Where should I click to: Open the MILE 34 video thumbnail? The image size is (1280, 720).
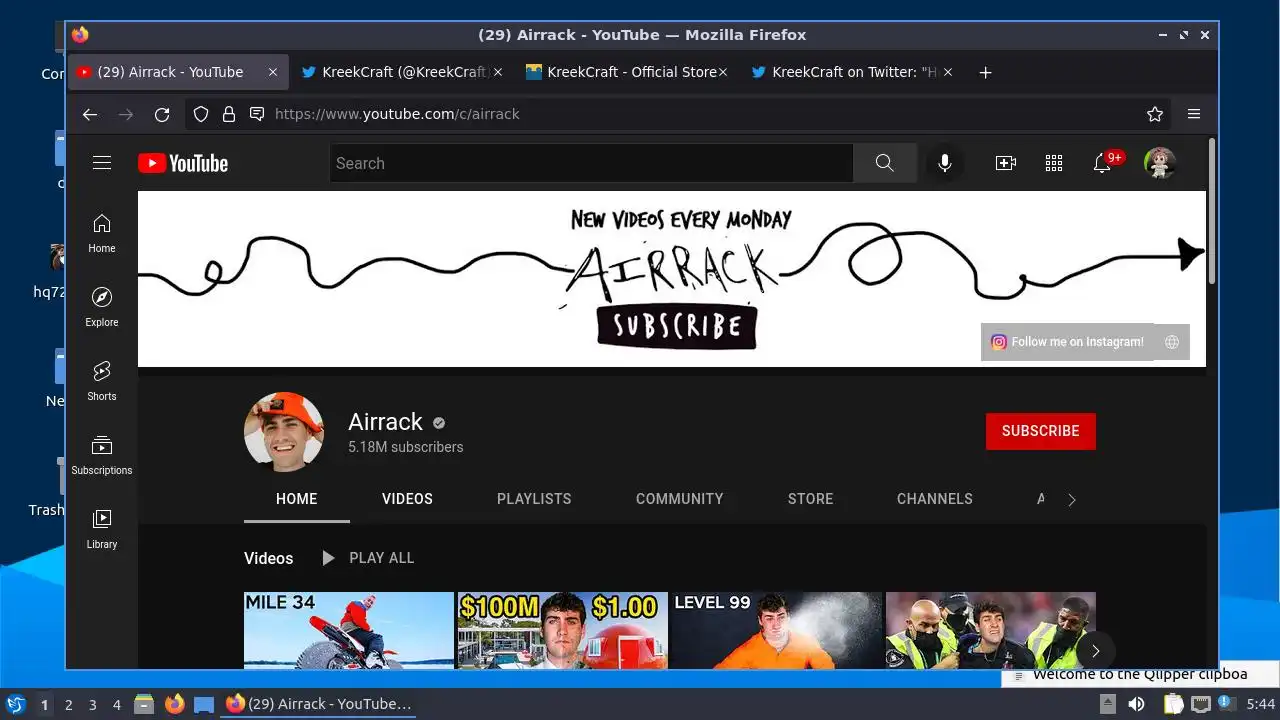coord(349,630)
